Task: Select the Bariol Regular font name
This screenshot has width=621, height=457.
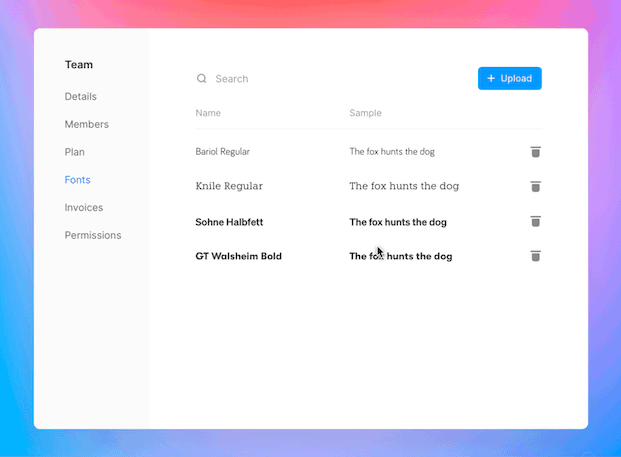Action: click(223, 152)
